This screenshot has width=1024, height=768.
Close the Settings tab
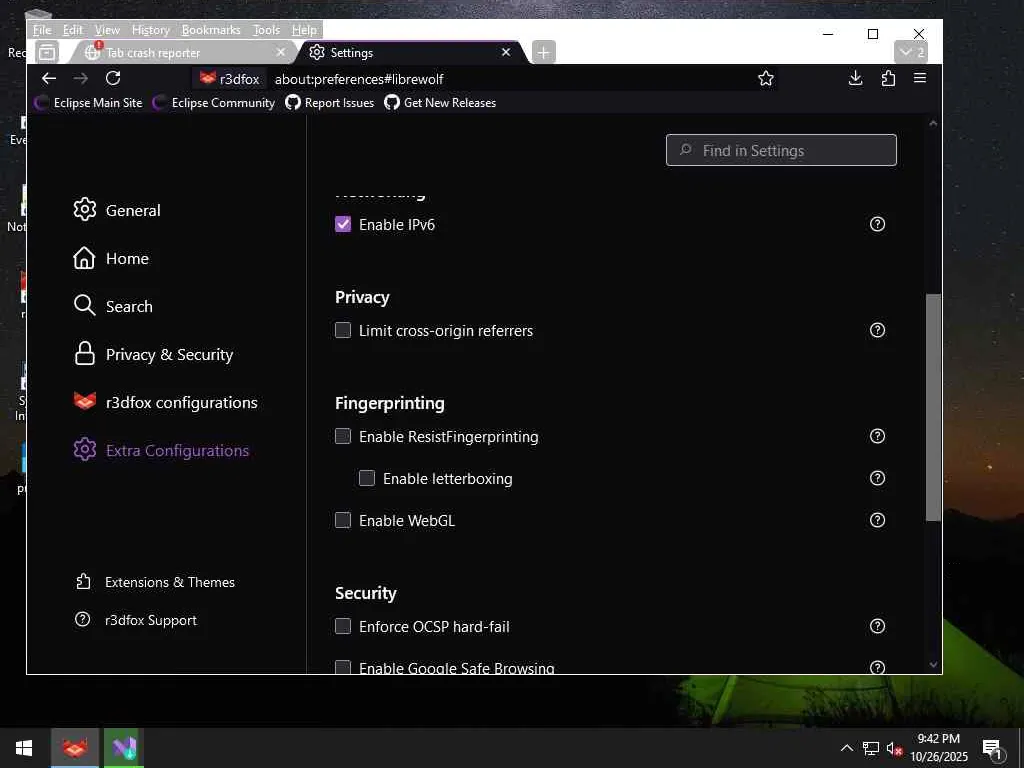click(x=505, y=52)
